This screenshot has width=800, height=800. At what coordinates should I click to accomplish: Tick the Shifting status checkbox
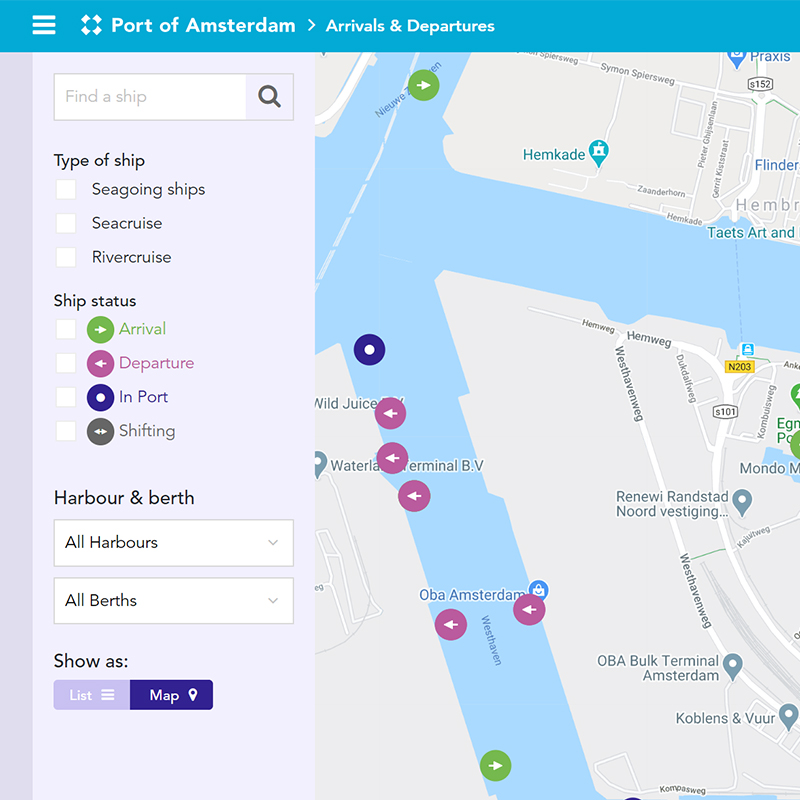pos(66,431)
